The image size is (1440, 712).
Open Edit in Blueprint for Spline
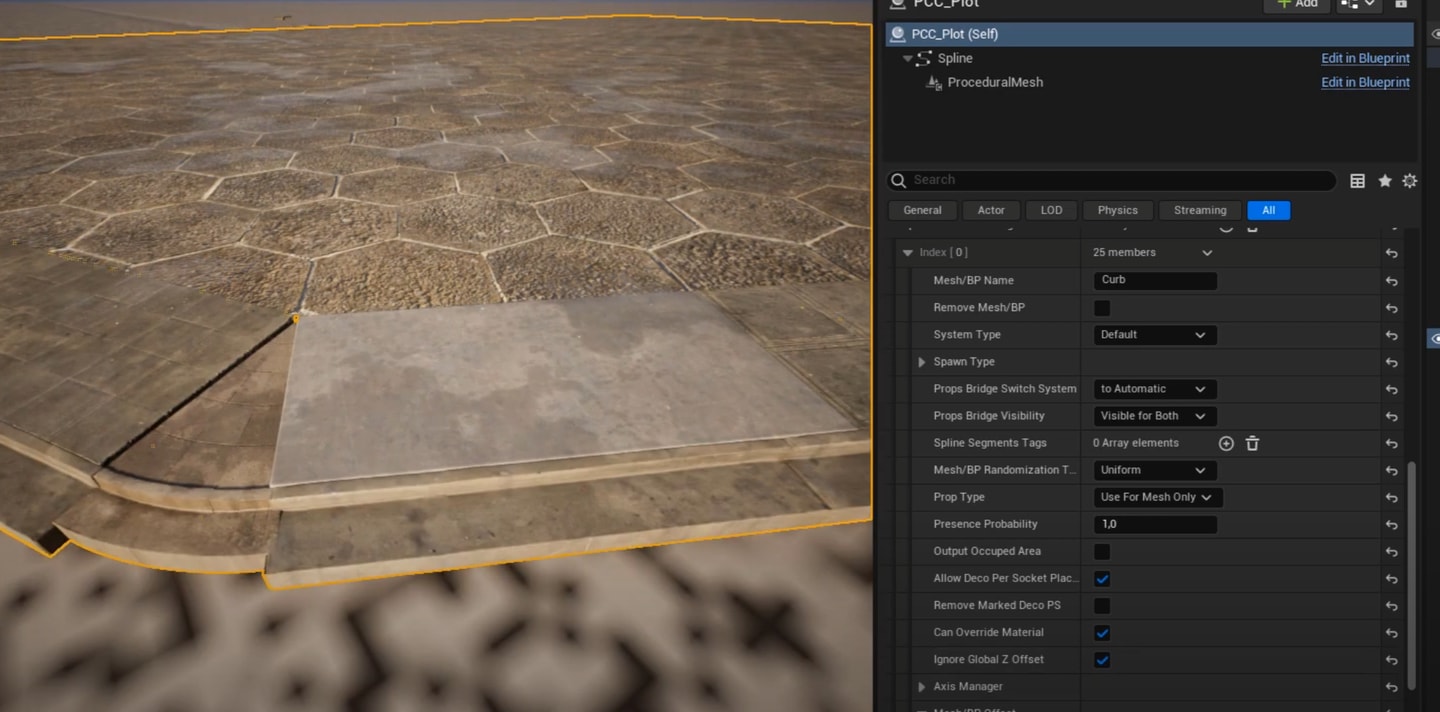tap(1365, 58)
